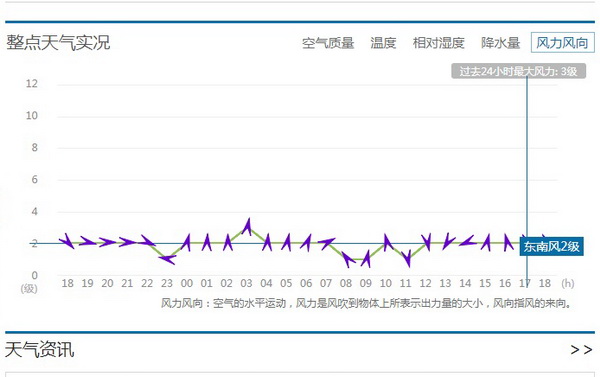The width and height of the screenshot is (600, 377).
Task: Open the 天气资讯 section heading
Action: 39,350
